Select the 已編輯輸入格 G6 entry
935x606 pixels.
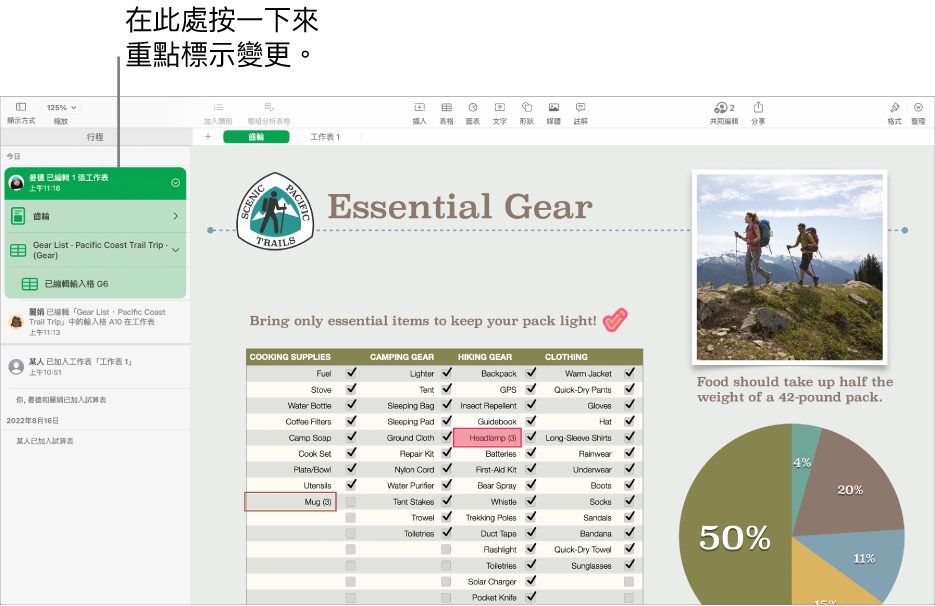[95, 284]
